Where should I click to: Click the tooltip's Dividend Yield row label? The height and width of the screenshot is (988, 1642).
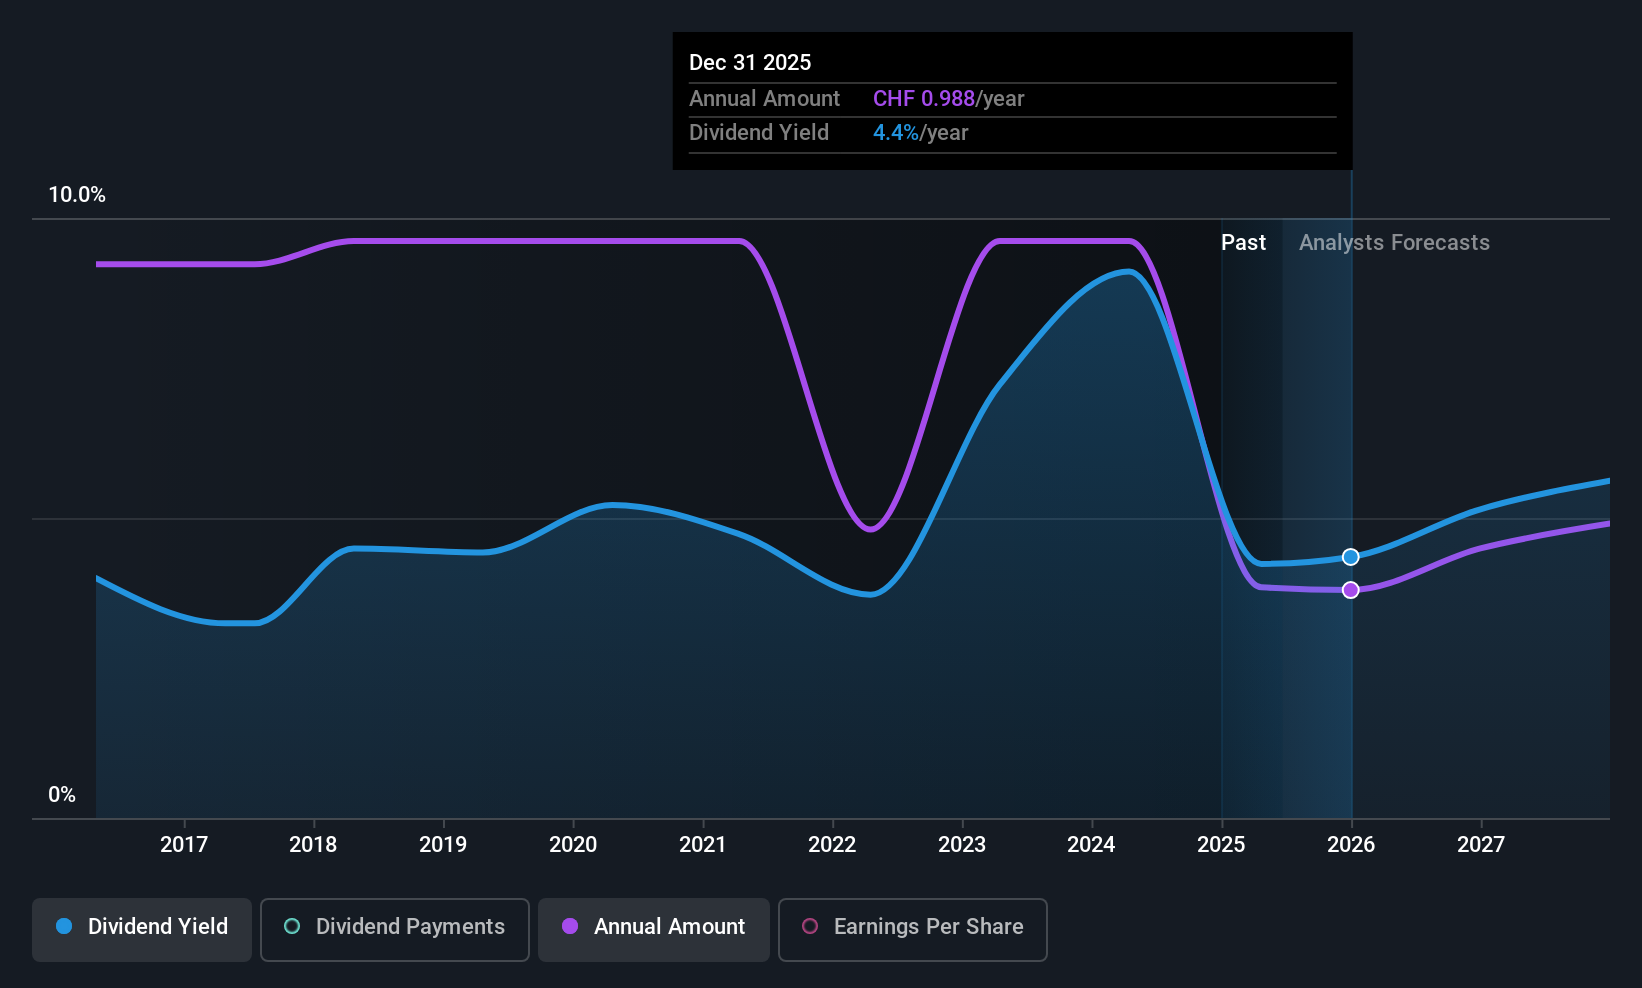[x=759, y=133]
